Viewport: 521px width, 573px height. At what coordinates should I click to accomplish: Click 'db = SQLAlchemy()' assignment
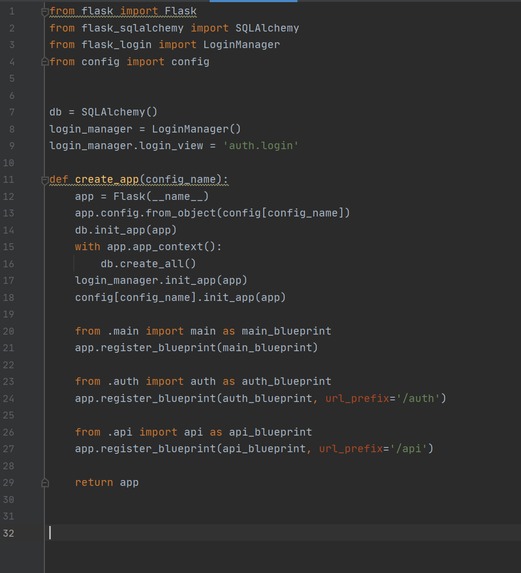(x=103, y=112)
